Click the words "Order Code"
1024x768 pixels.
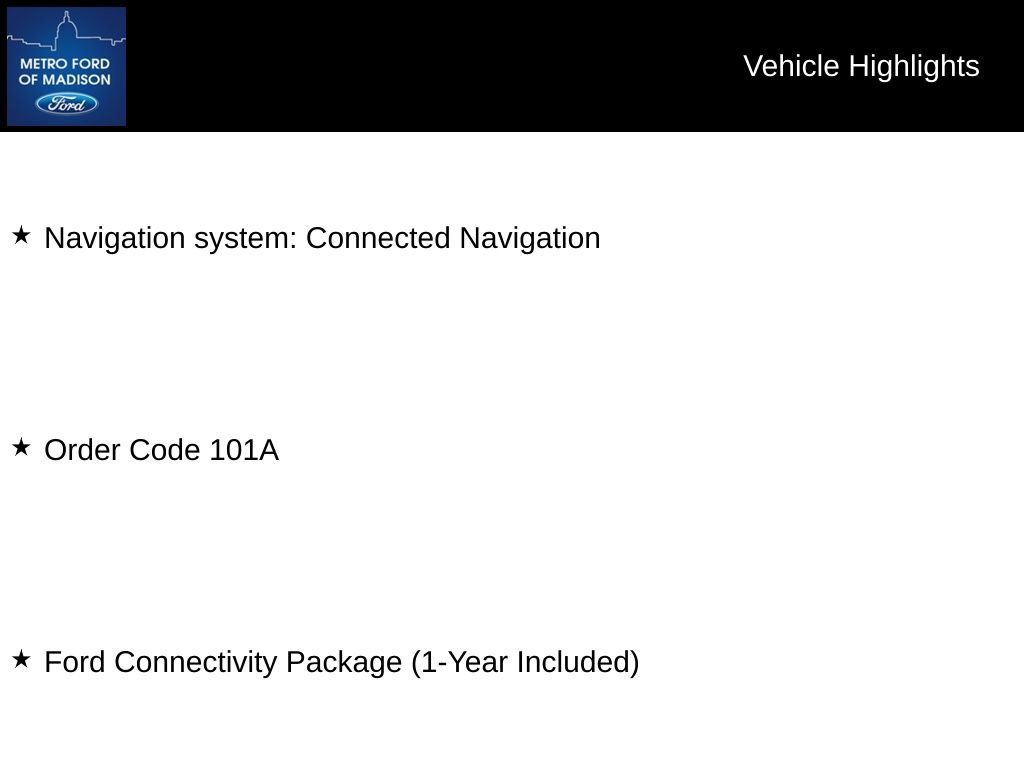123,450
